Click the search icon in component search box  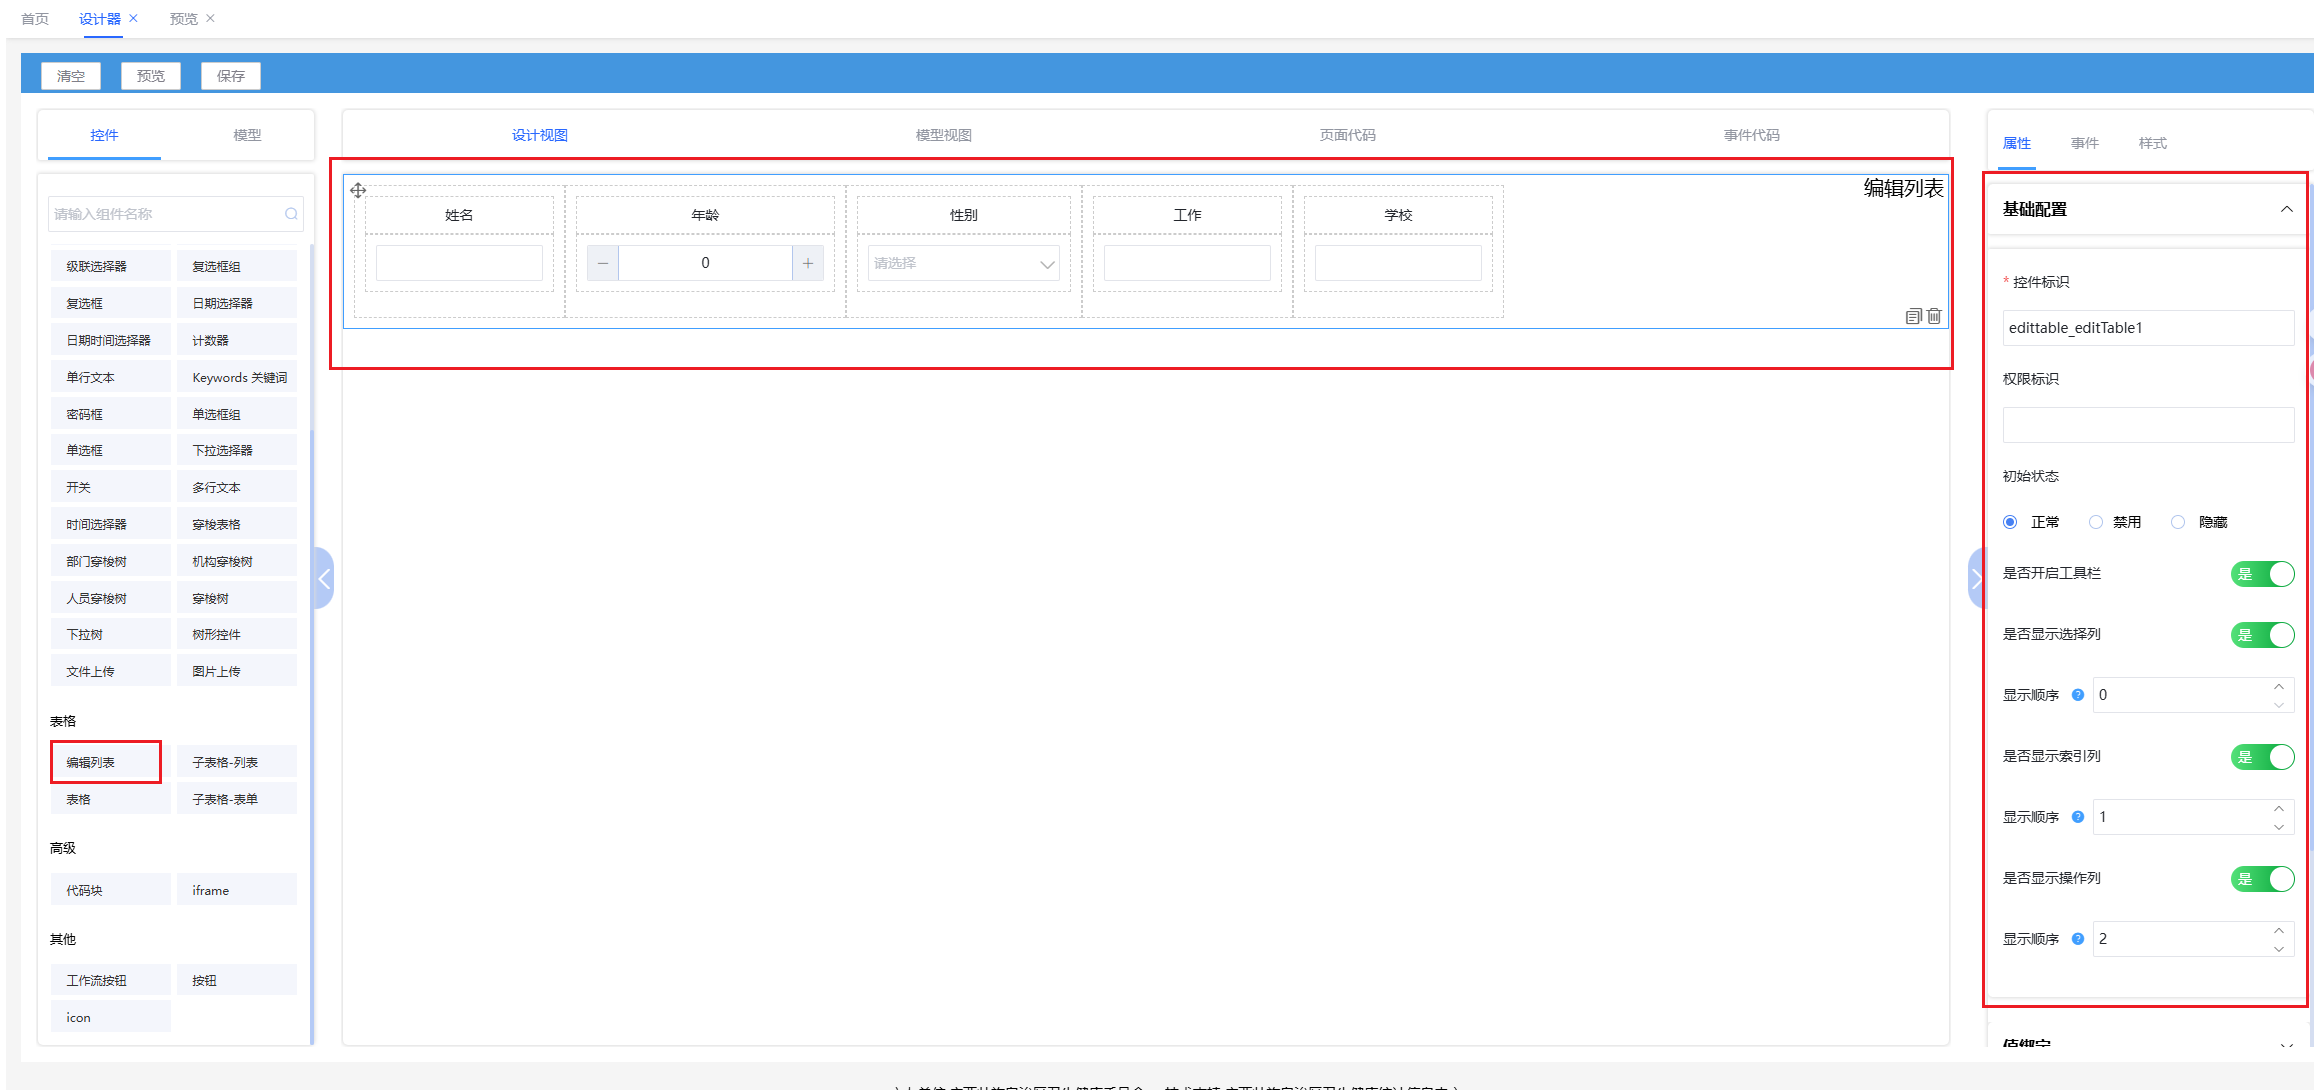pyautogui.click(x=291, y=214)
